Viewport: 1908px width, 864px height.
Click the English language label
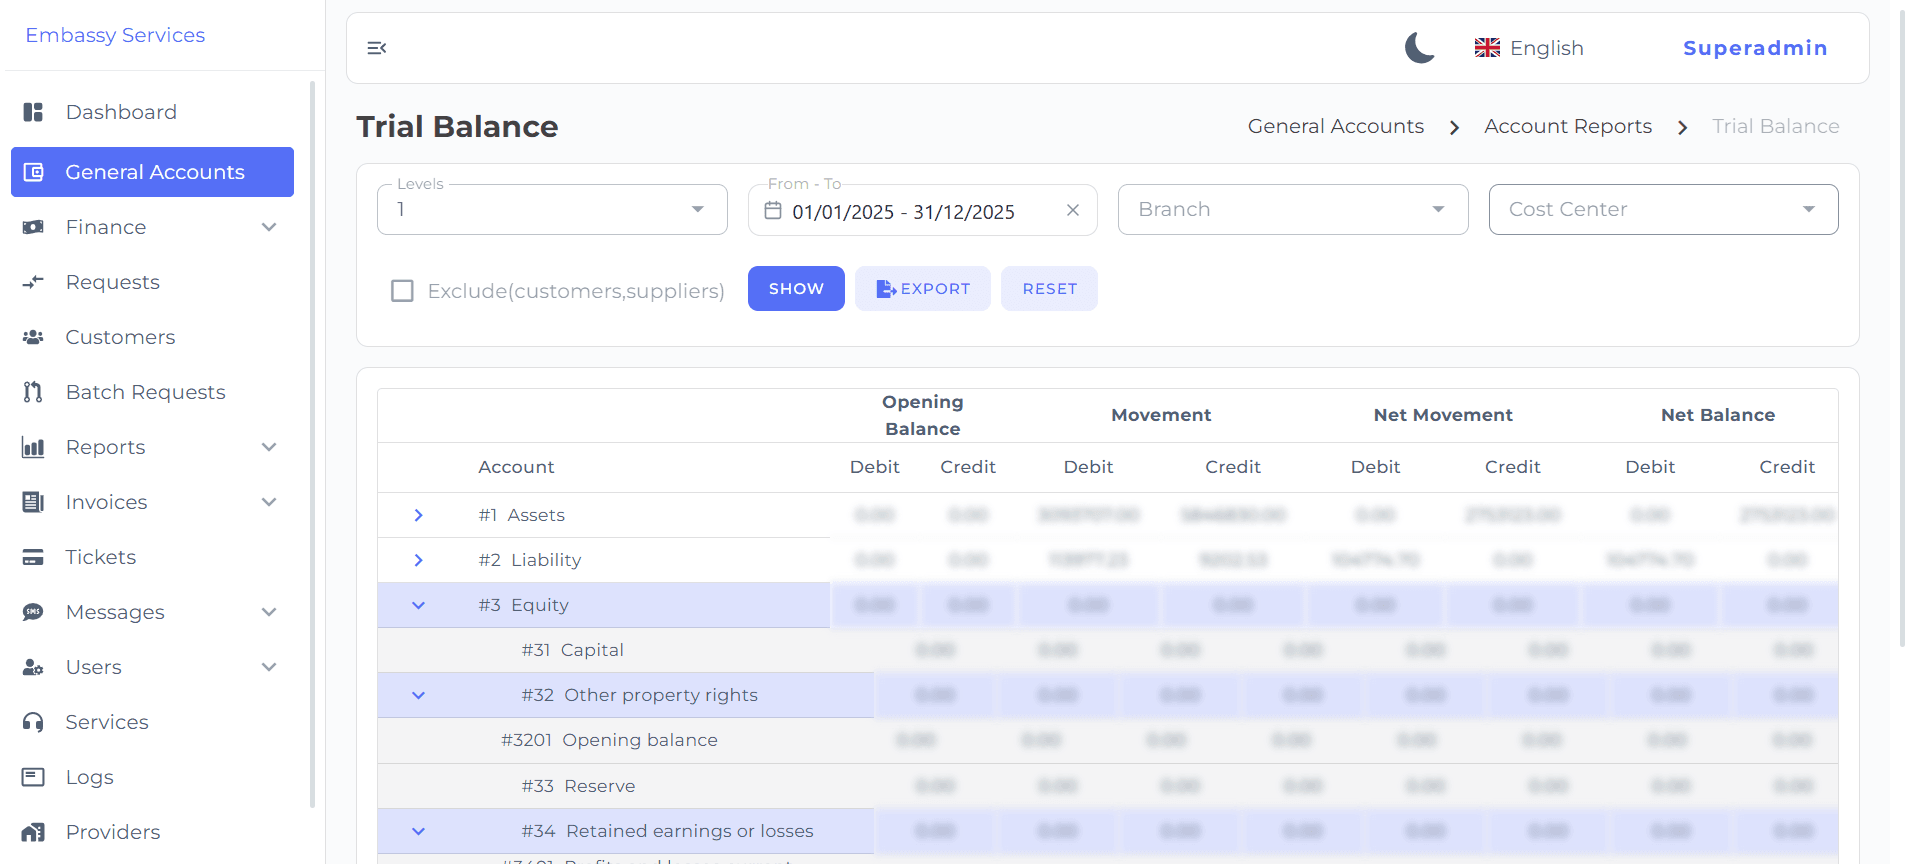pyautogui.click(x=1547, y=48)
